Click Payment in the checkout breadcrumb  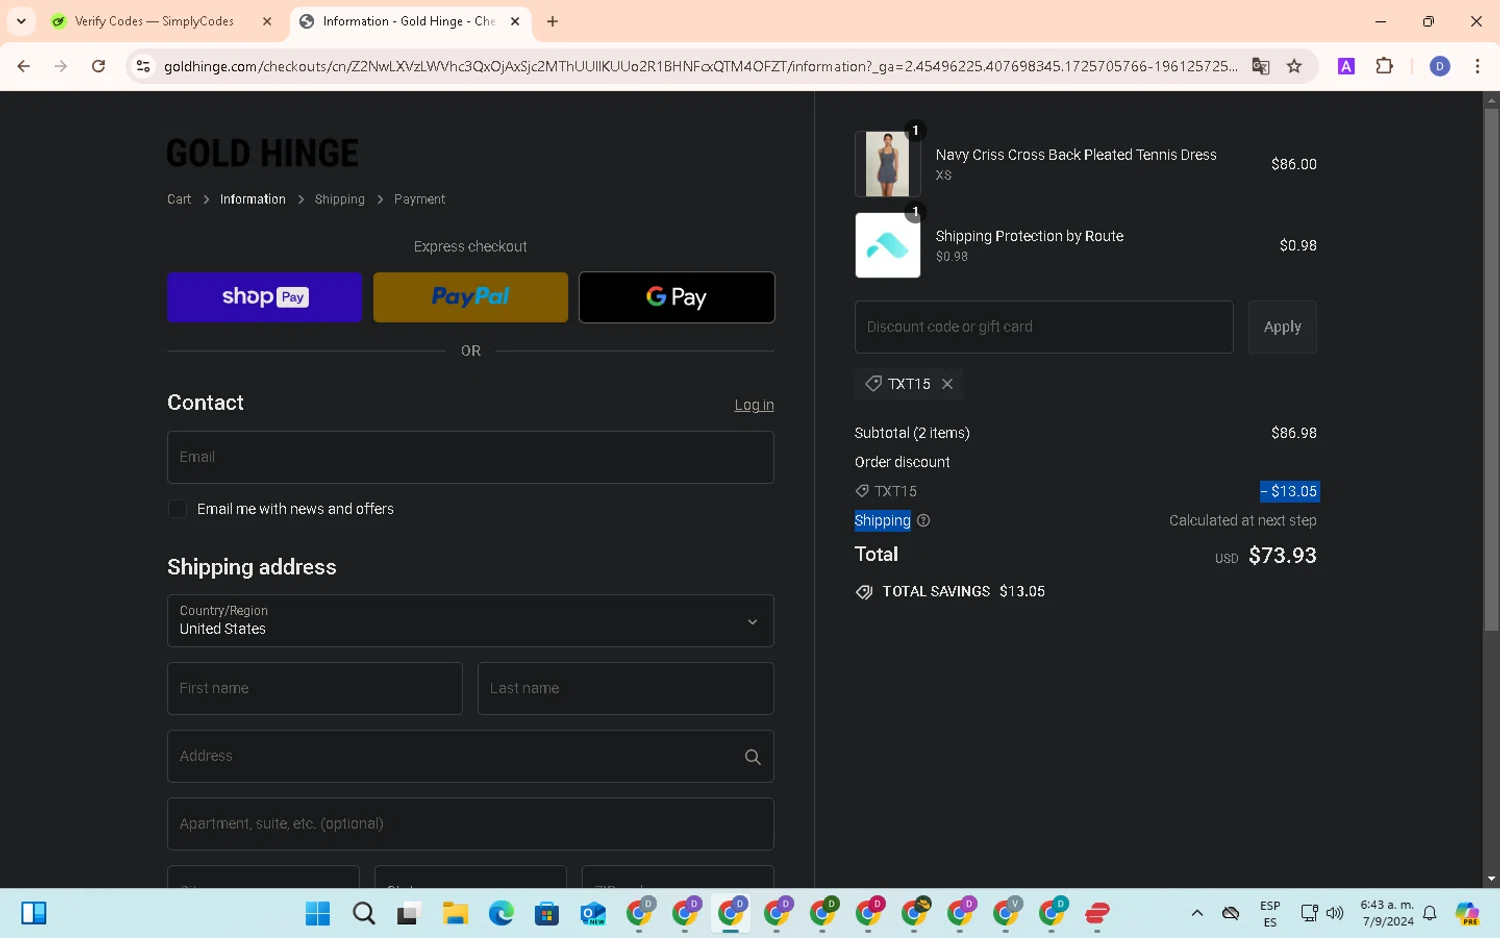pos(420,200)
